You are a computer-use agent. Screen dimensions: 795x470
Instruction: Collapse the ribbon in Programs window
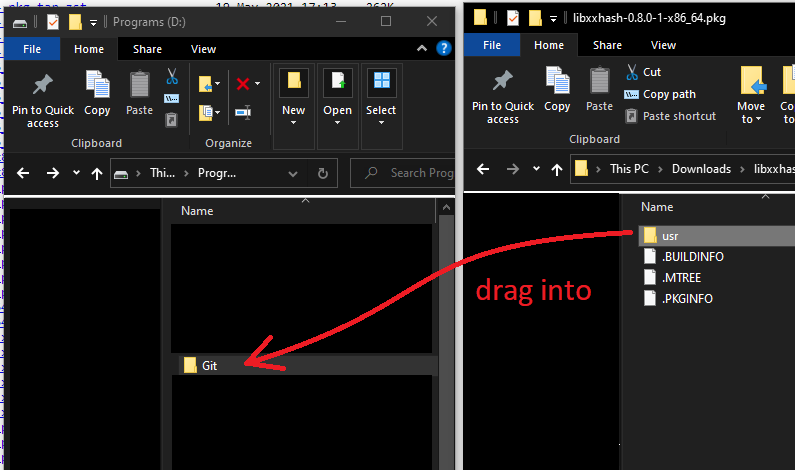(422, 48)
